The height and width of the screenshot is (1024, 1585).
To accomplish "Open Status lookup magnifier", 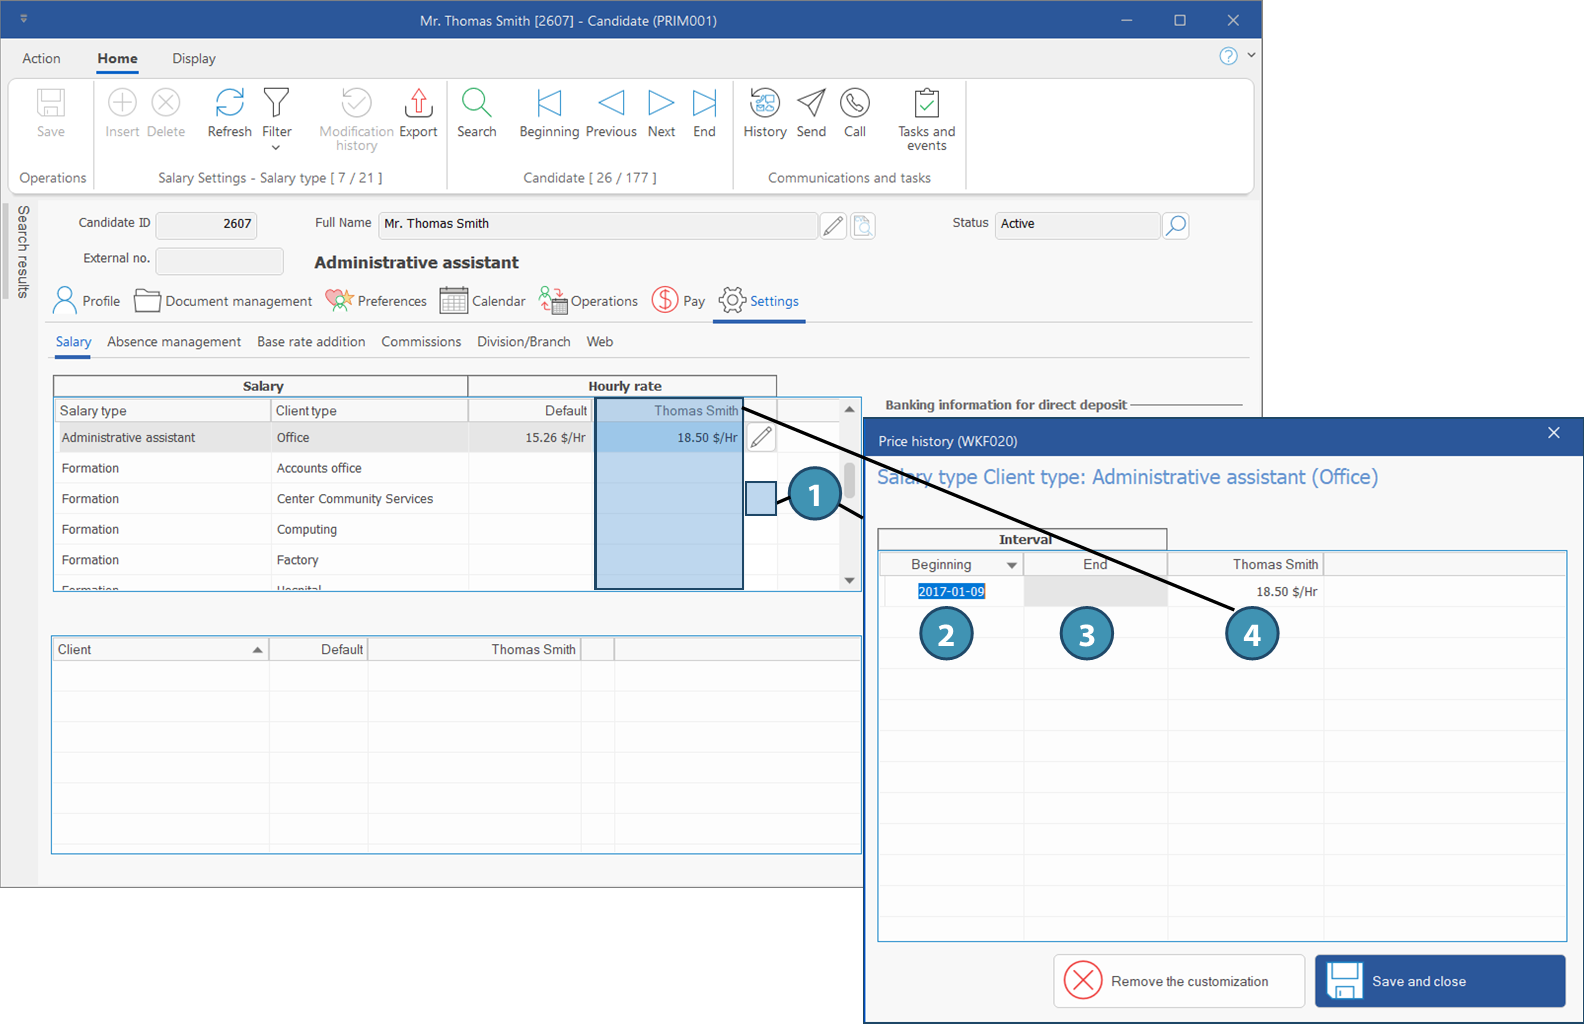I will (x=1176, y=226).
